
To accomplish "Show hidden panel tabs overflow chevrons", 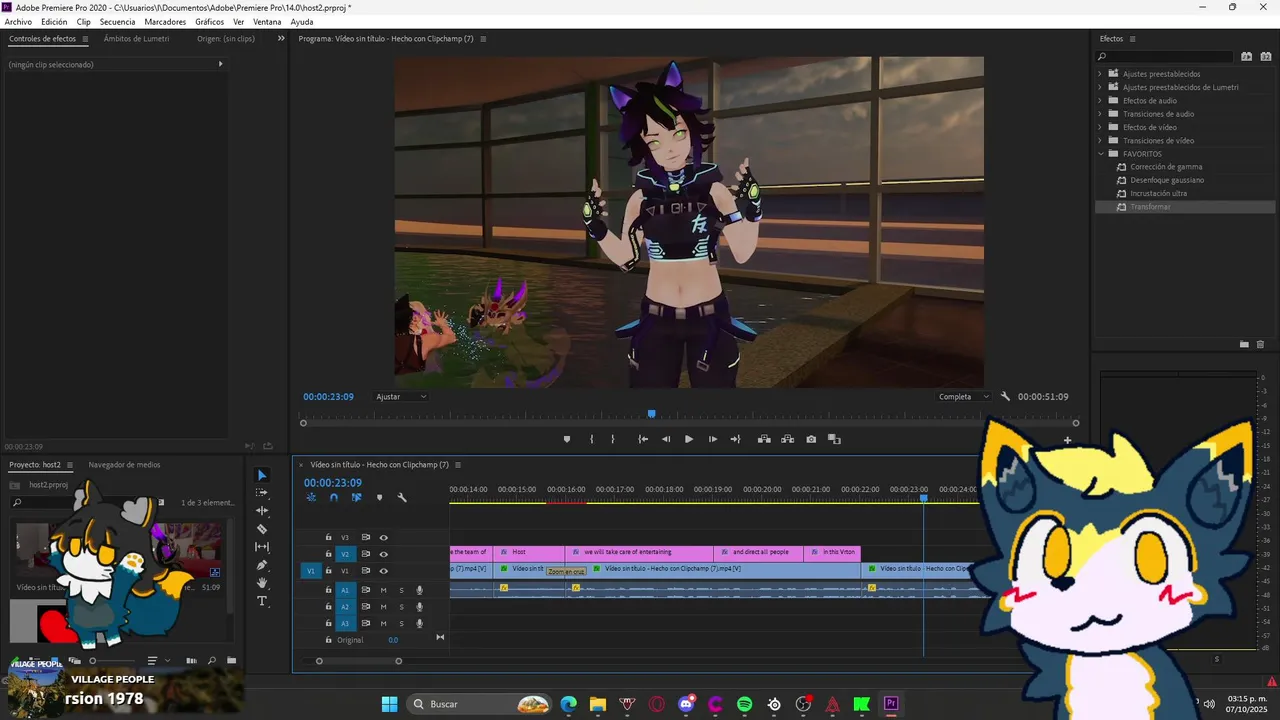I will coord(281,39).
